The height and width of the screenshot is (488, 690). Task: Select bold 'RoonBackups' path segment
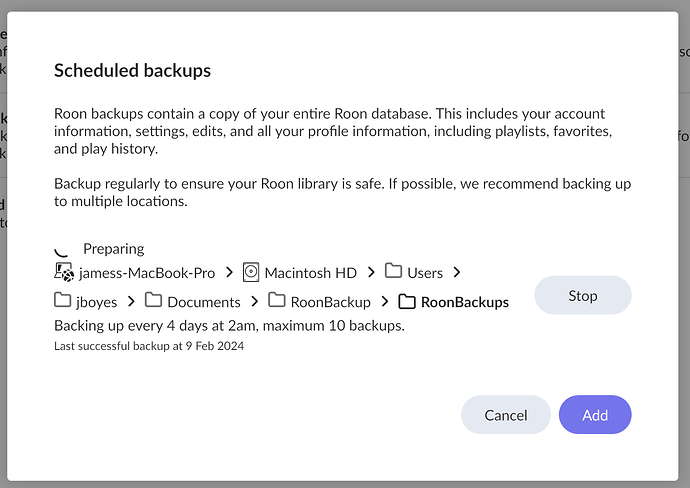tap(465, 303)
